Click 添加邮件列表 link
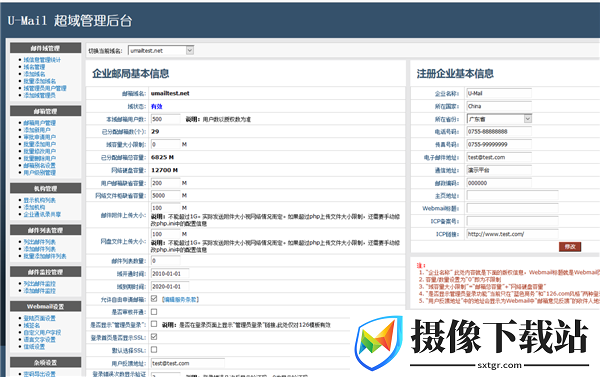This screenshot has height=377, width=600. coord(39,249)
